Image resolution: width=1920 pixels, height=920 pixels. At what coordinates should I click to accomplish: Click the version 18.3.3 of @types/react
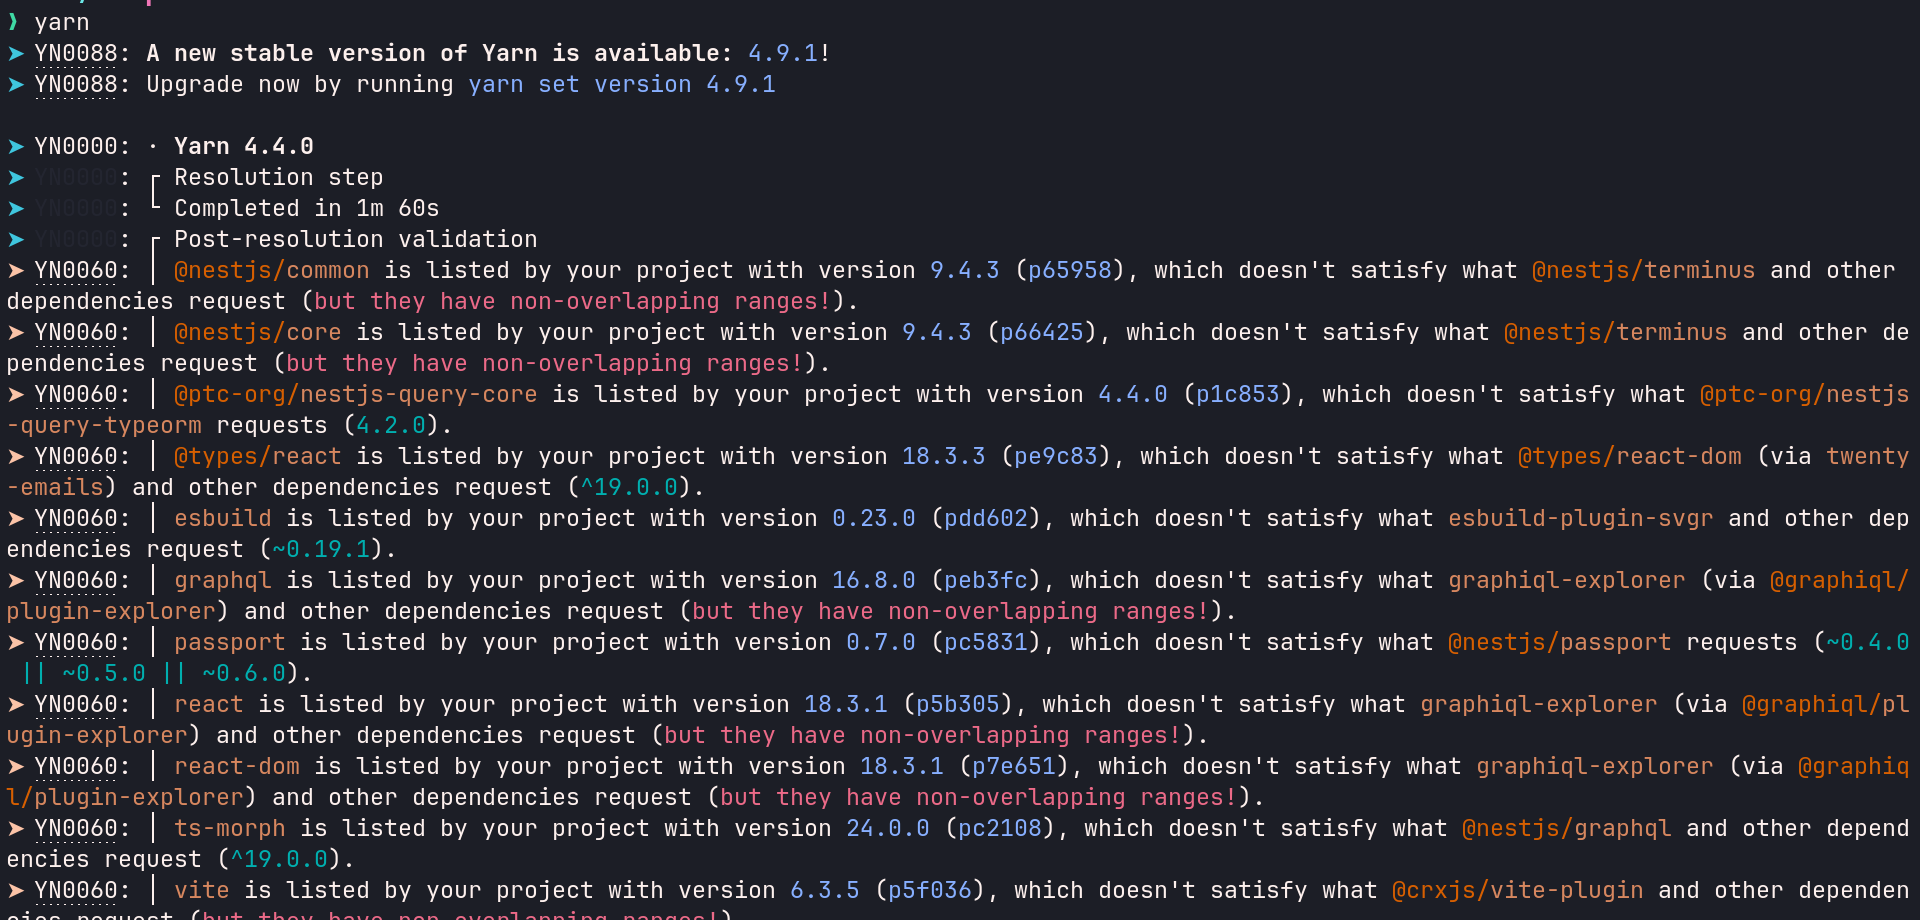point(944,456)
